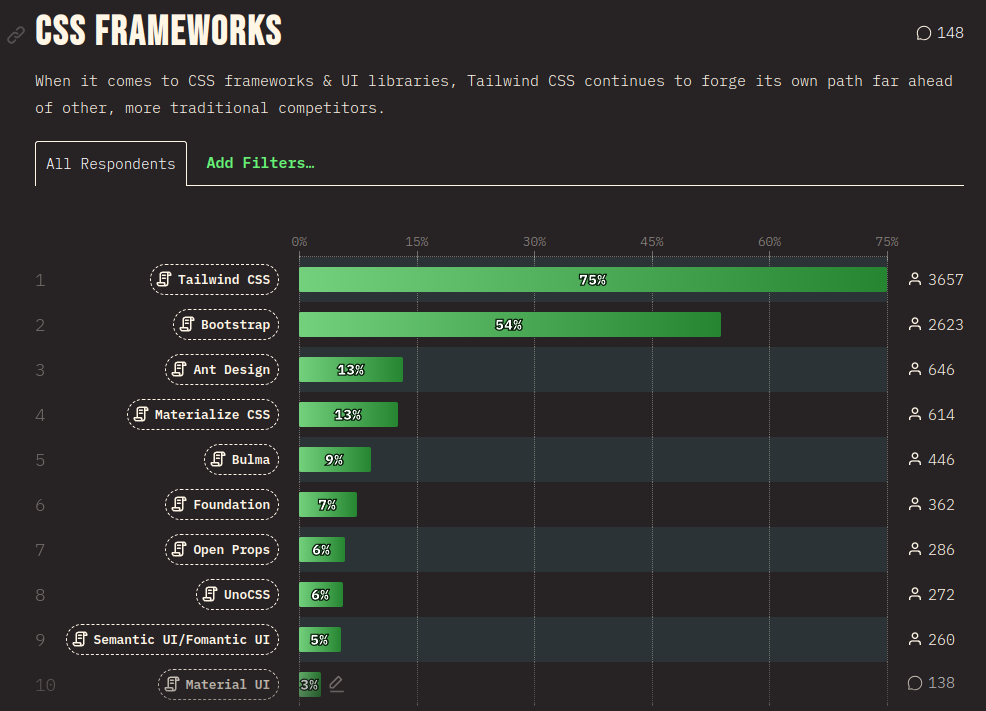986x711 pixels.
Task: Click the Tailwind CSS 75% bar
Action: pos(592,280)
